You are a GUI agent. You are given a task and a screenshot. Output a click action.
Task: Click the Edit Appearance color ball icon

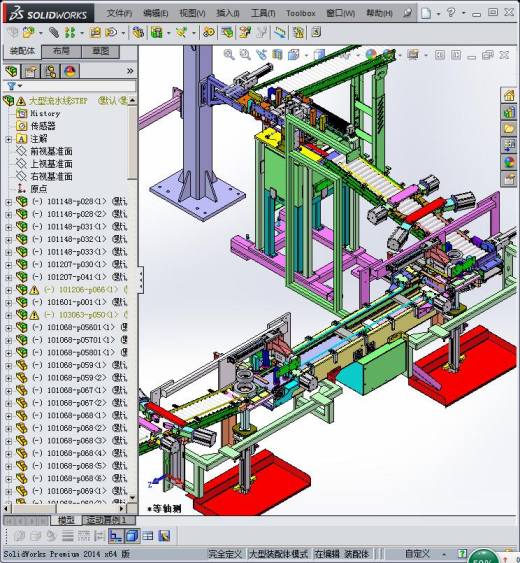coord(371,55)
